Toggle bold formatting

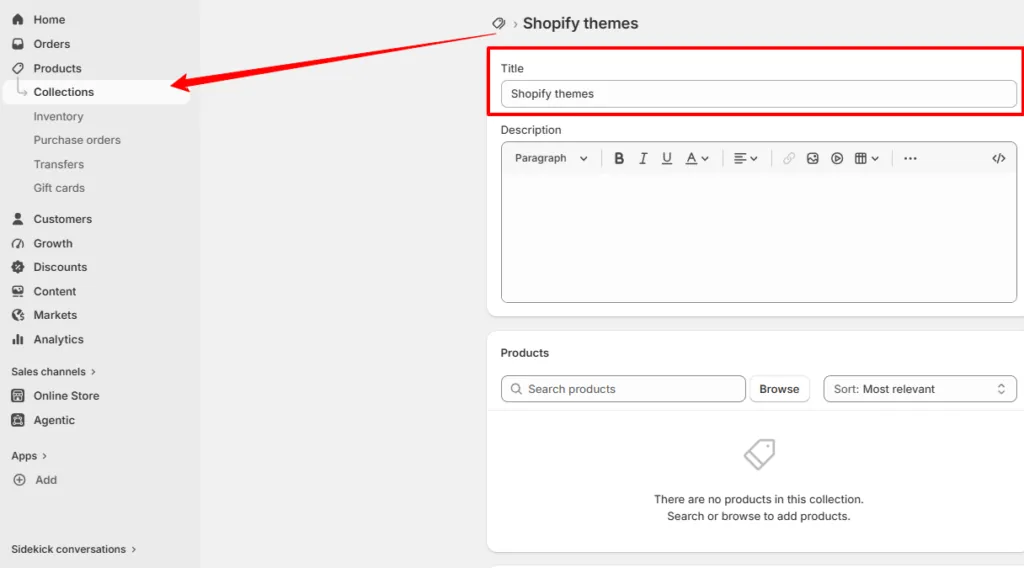(618, 158)
